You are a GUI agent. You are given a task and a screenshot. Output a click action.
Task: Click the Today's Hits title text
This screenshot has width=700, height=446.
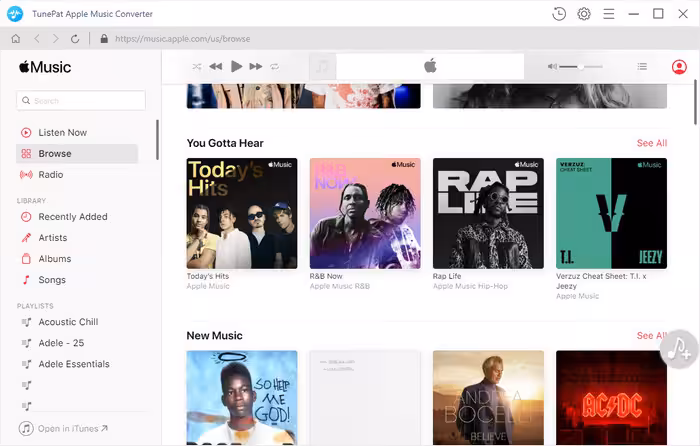(x=208, y=276)
